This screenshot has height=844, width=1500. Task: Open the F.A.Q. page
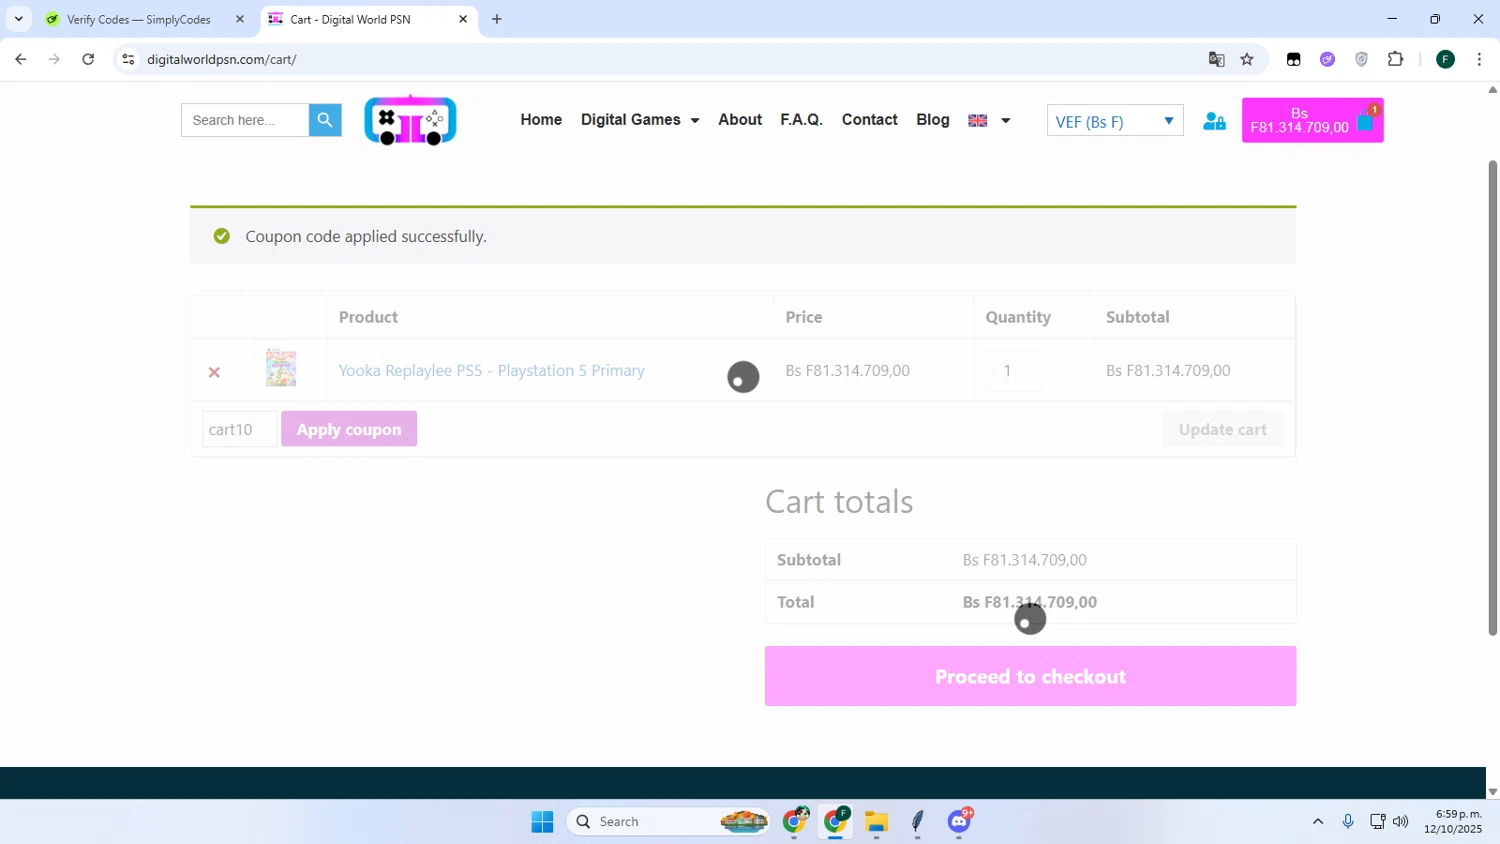coord(801,120)
